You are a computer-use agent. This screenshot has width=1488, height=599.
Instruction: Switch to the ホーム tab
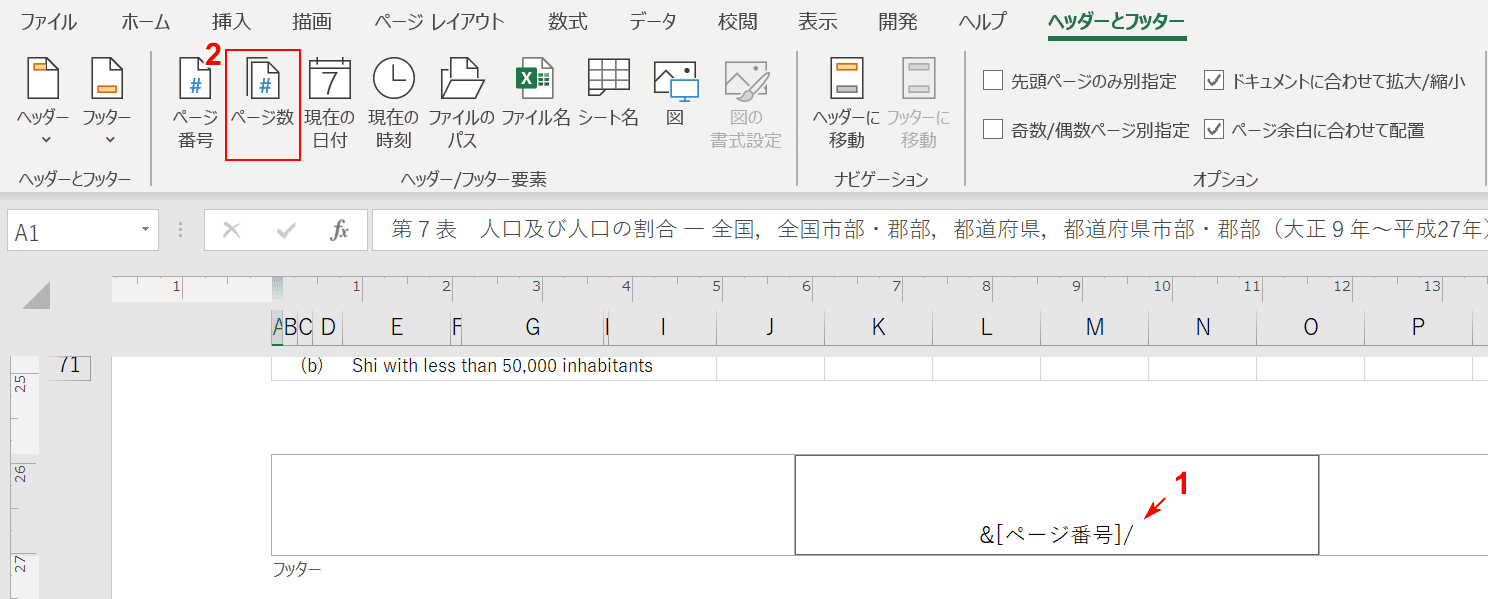tap(146, 21)
